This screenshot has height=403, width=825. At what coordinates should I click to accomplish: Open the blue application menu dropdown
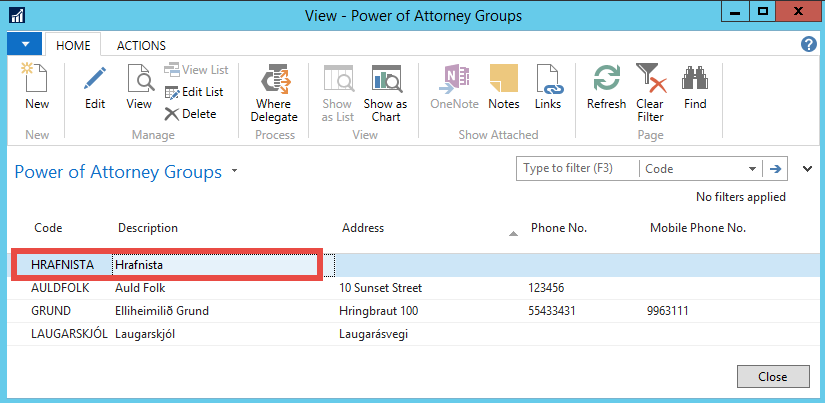pyautogui.click(x=24, y=45)
